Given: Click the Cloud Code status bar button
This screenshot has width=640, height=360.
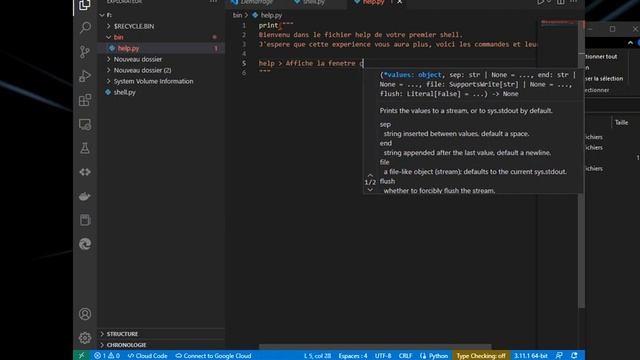Looking at the screenshot, I should pos(148,356).
